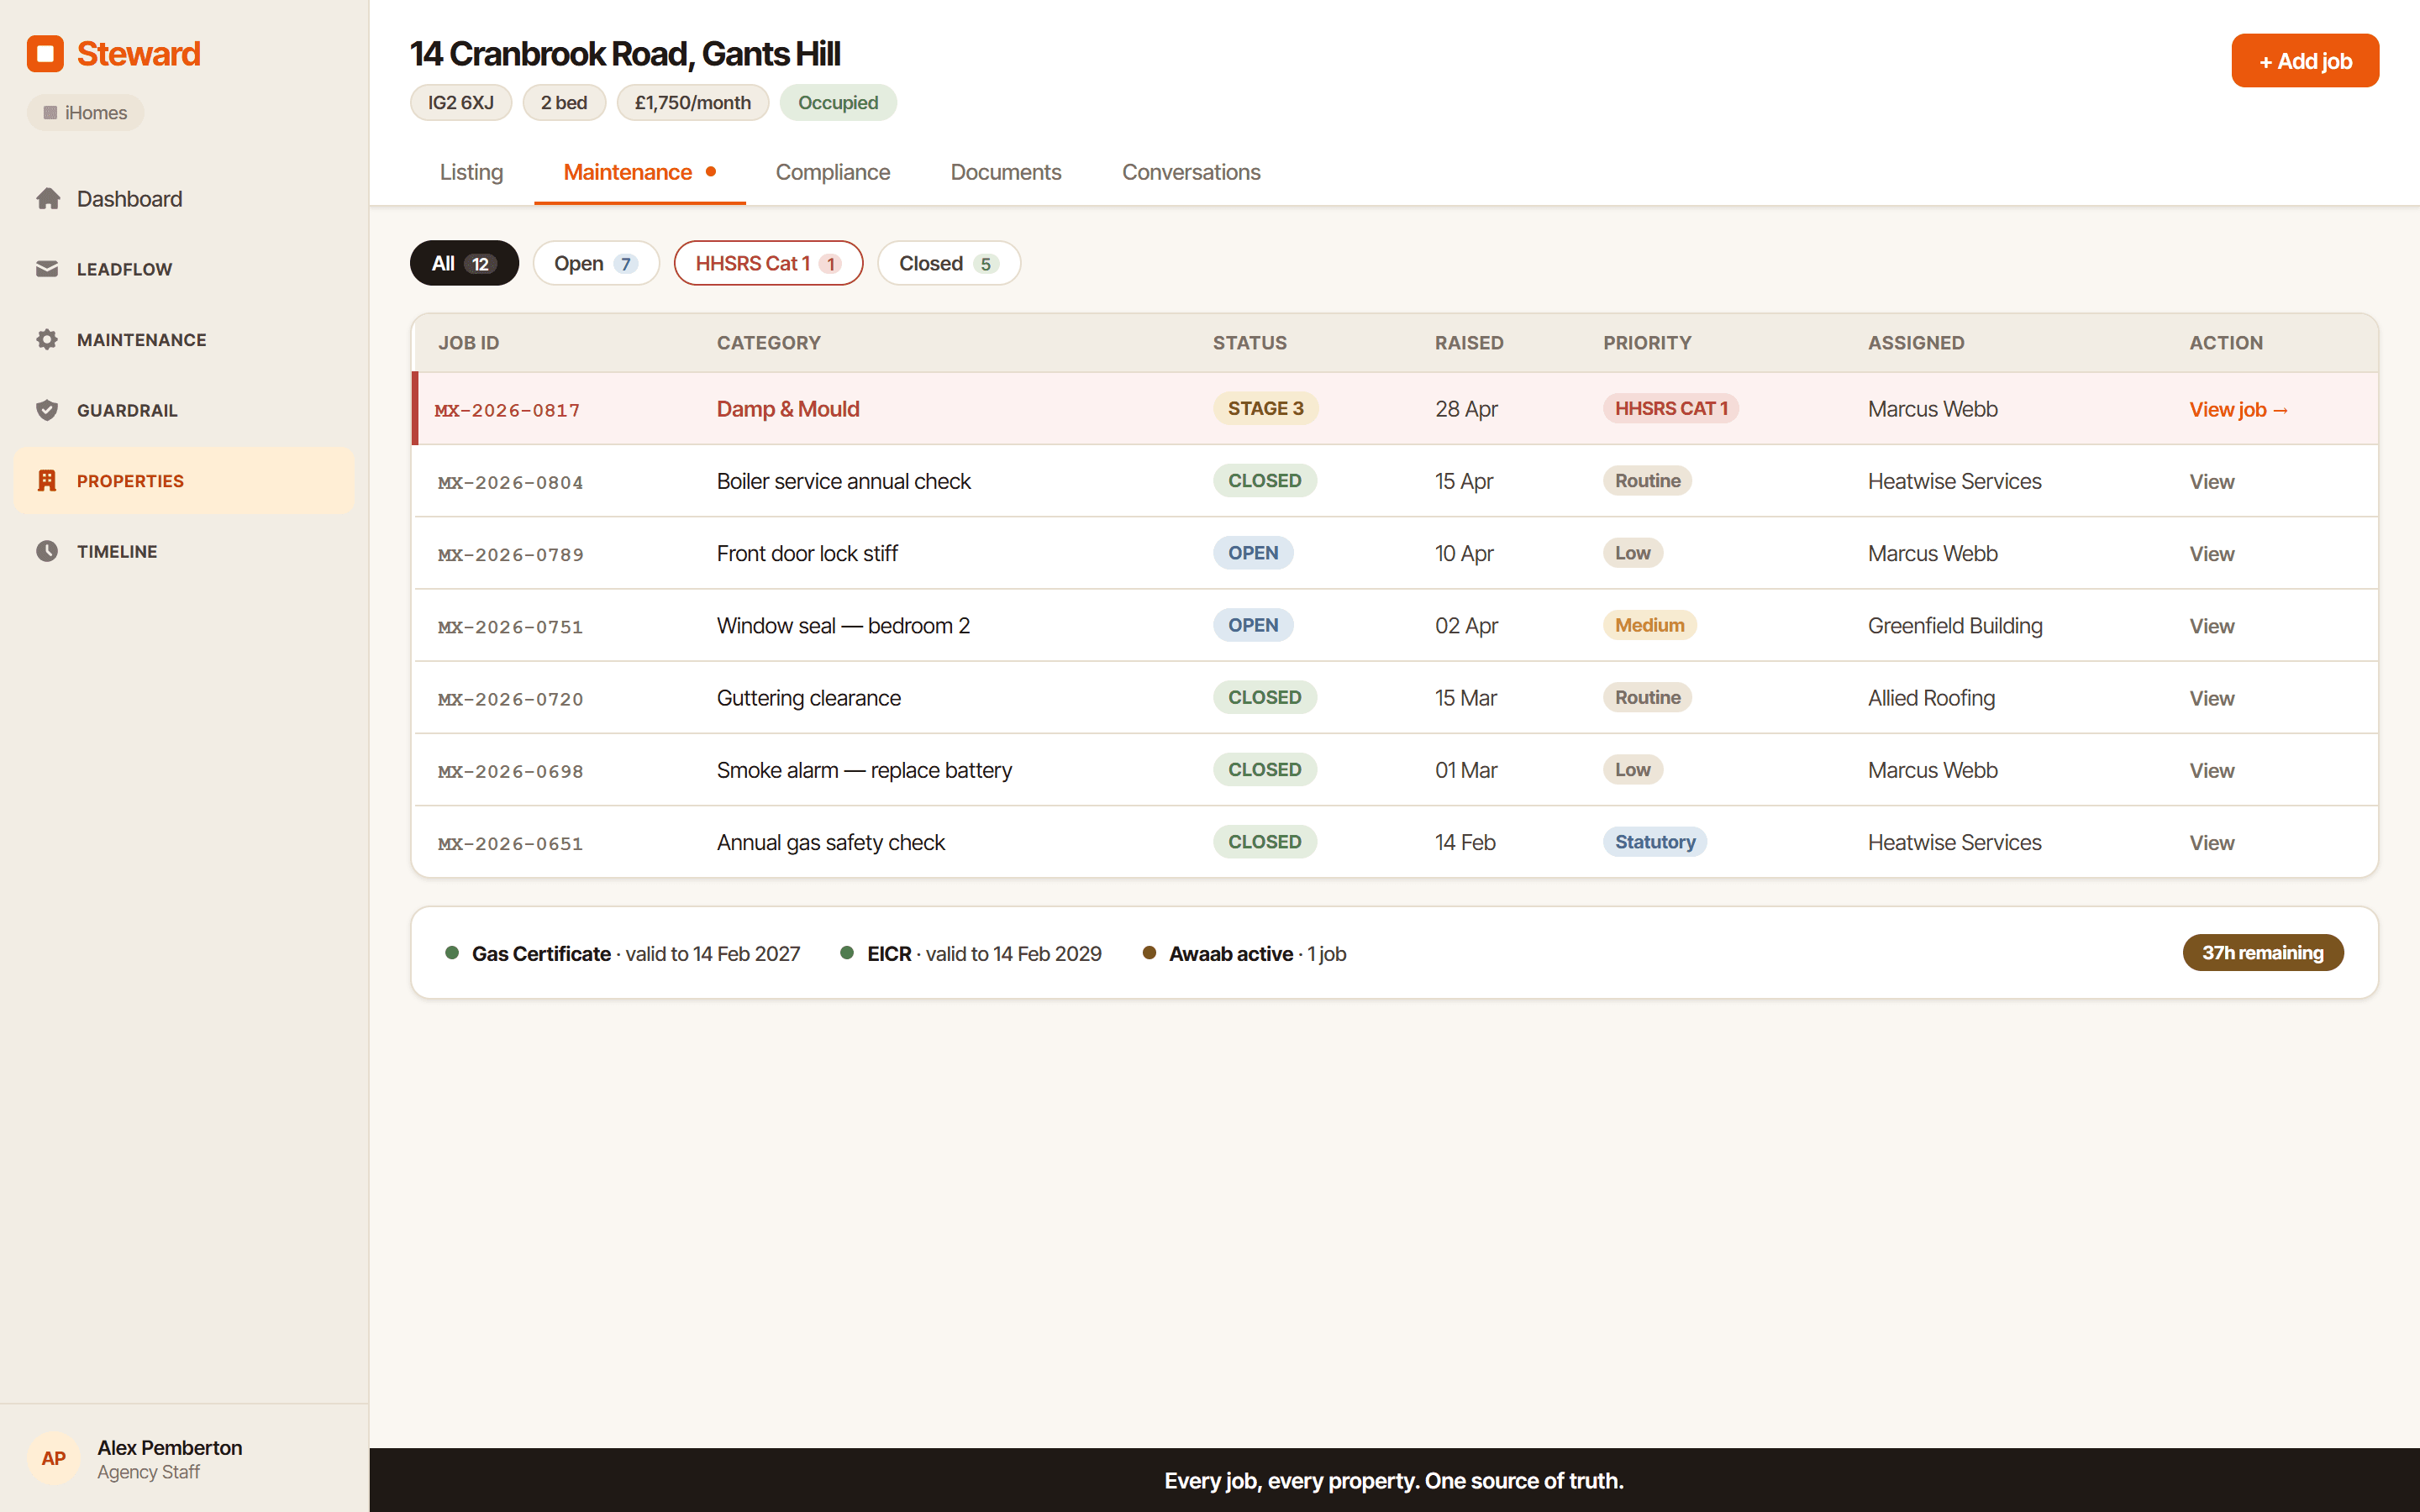
Task: Click the RAISED column header
Action: click(1469, 343)
